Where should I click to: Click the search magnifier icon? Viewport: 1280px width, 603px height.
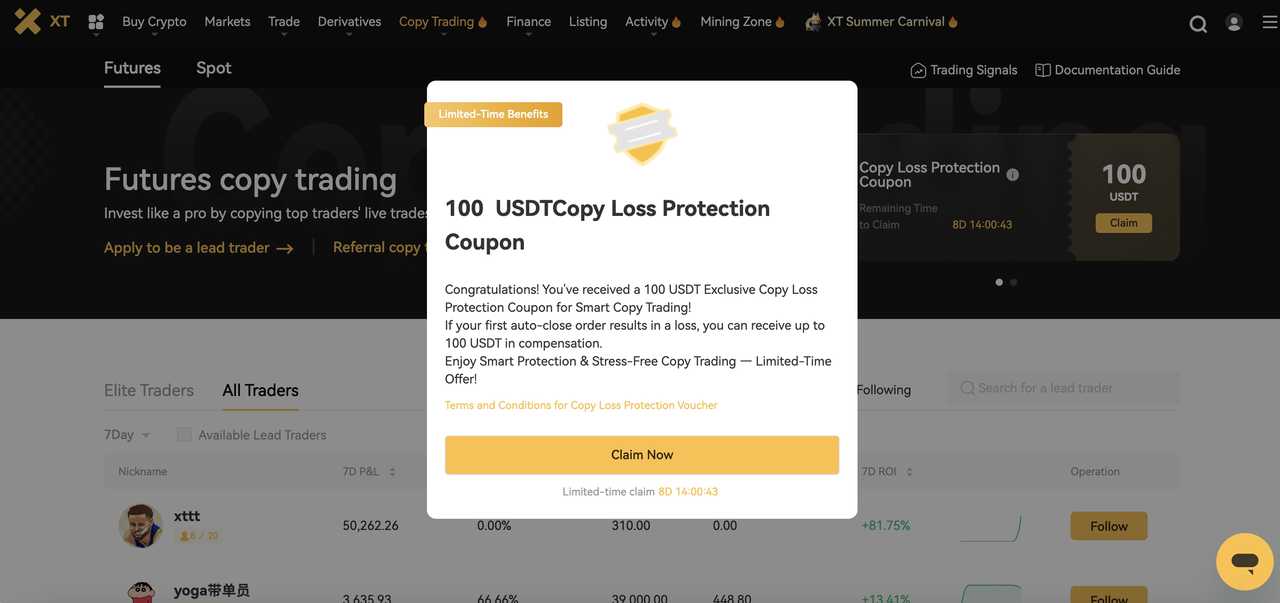point(1198,24)
